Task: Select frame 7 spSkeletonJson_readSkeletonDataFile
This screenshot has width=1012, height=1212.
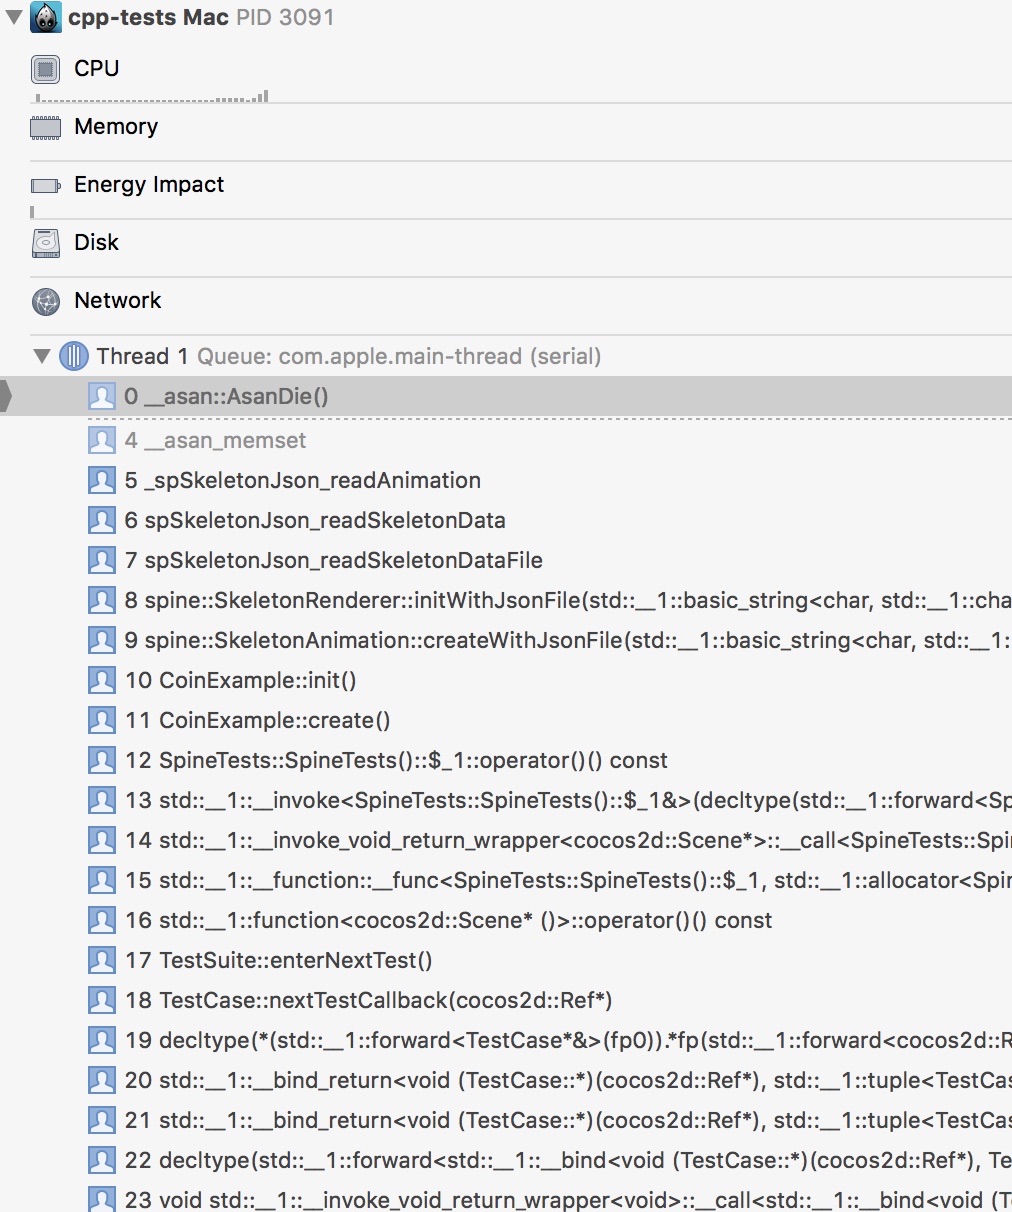Action: [x=333, y=561]
